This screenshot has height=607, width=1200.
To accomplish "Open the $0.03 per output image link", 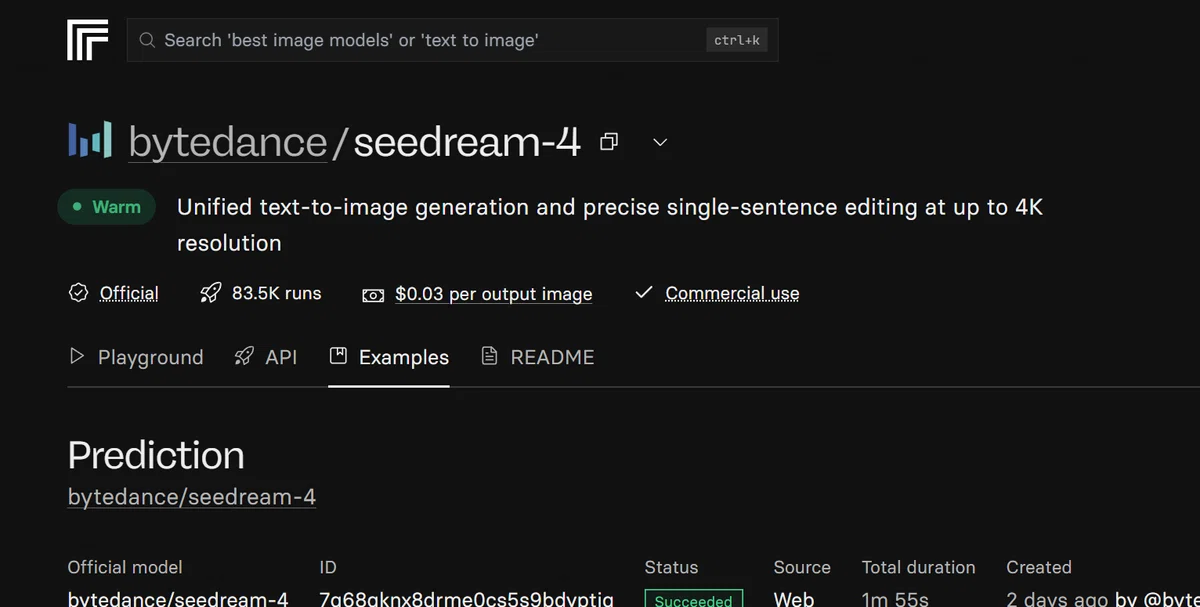I will (494, 294).
